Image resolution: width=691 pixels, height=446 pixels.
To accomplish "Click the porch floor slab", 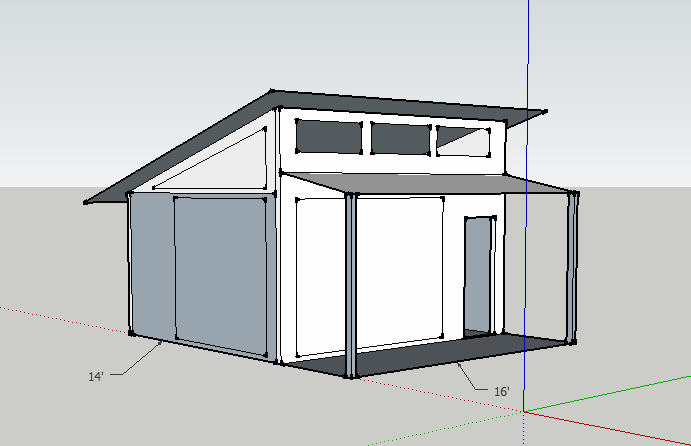I will (x=423, y=353).
